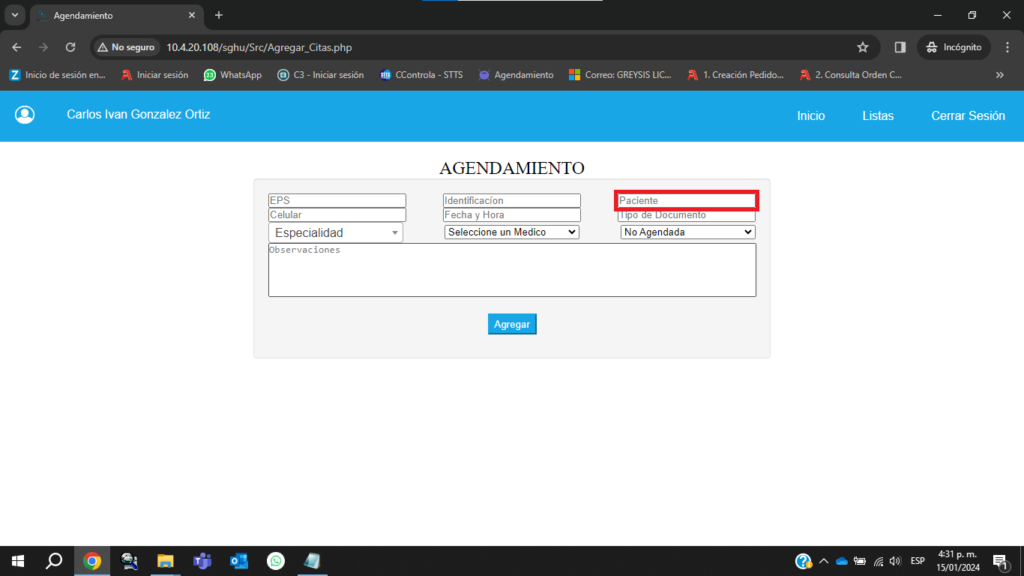
Task: Focus the Paciente input field
Action: (x=686, y=201)
